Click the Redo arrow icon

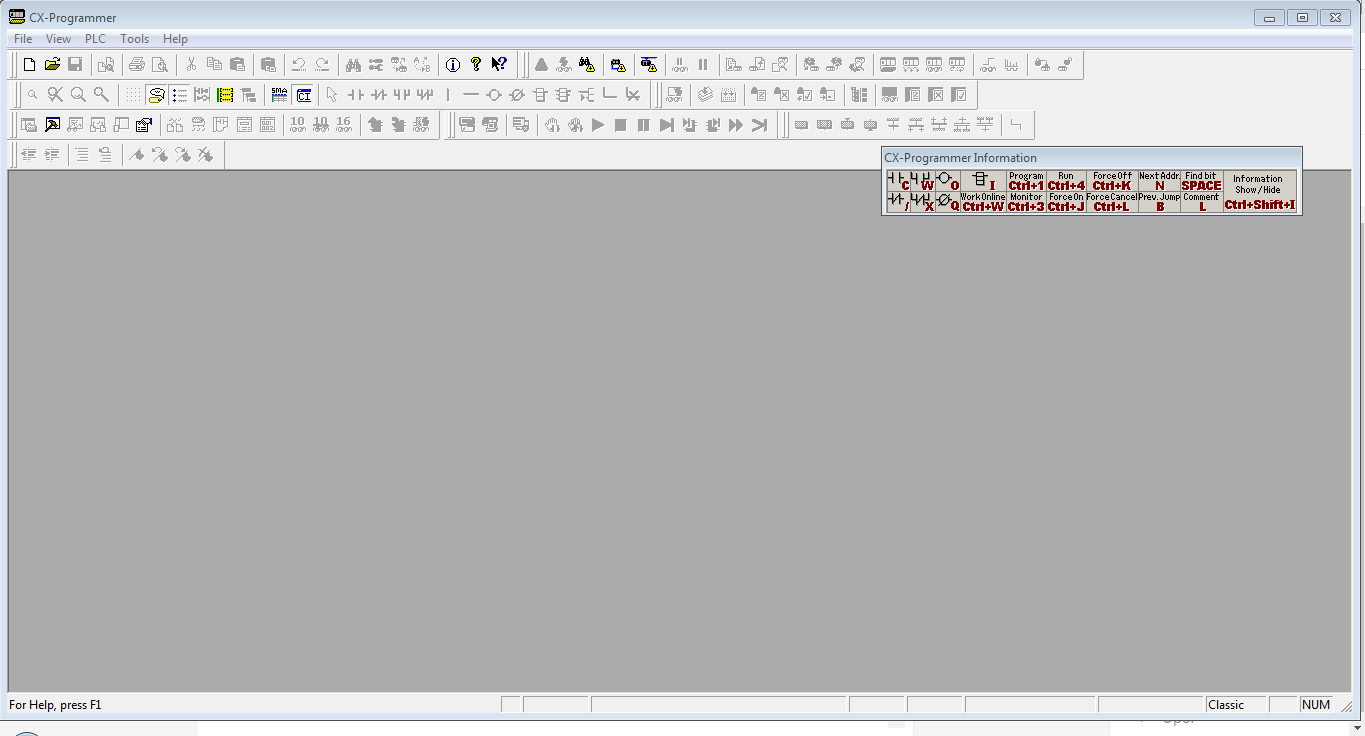pyautogui.click(x=322, y=65)
